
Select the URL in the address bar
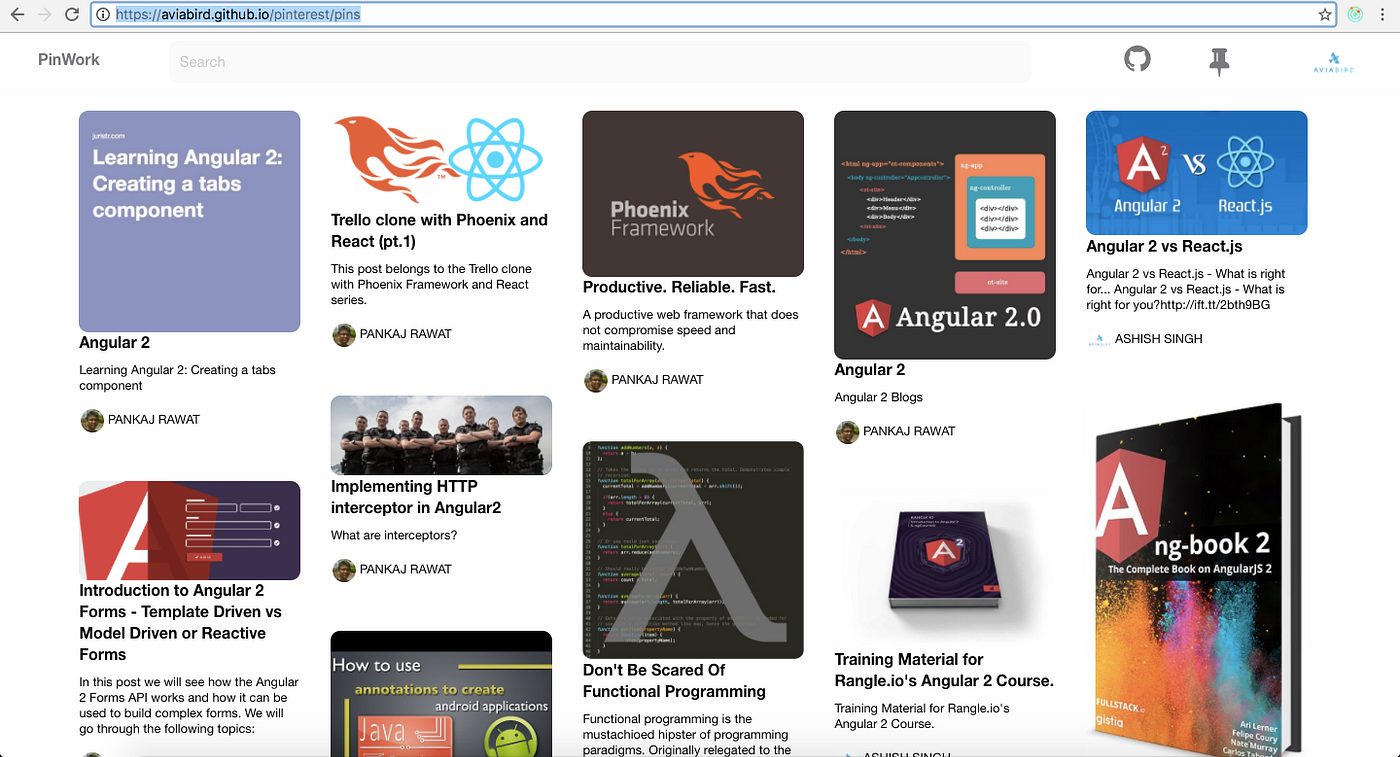tap(238, 14)
